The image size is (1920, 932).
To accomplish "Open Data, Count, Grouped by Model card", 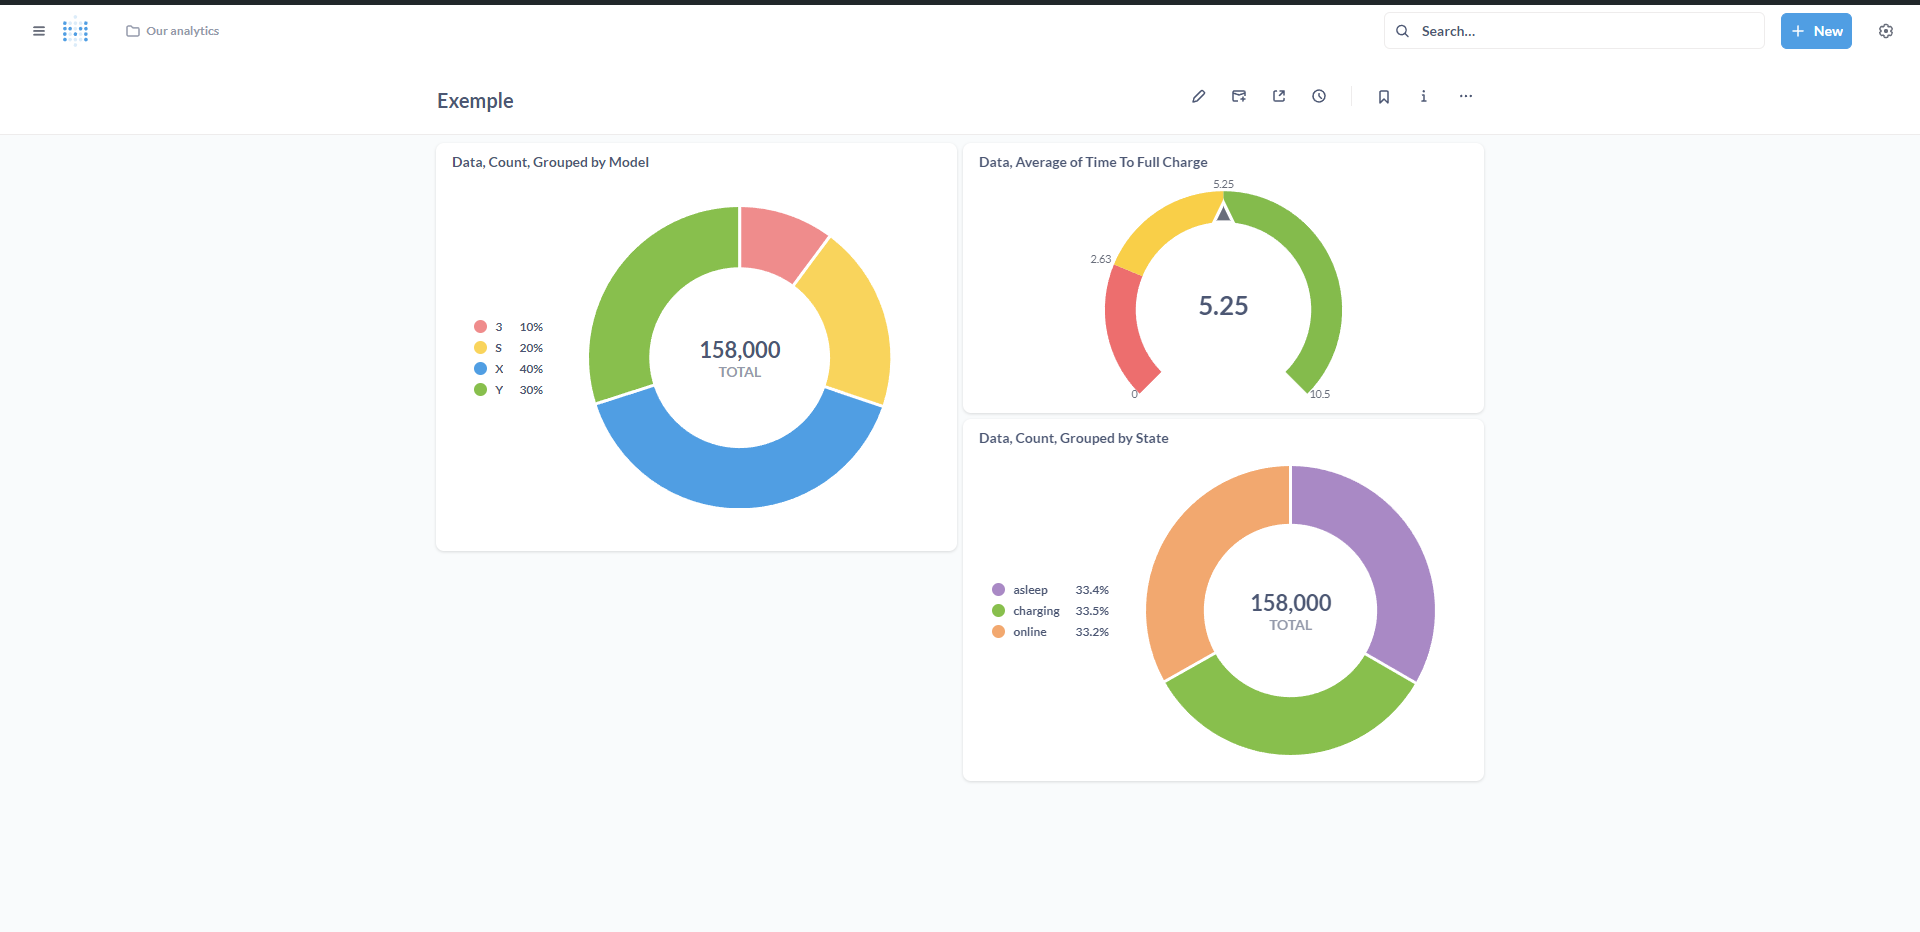I will 550,162.
